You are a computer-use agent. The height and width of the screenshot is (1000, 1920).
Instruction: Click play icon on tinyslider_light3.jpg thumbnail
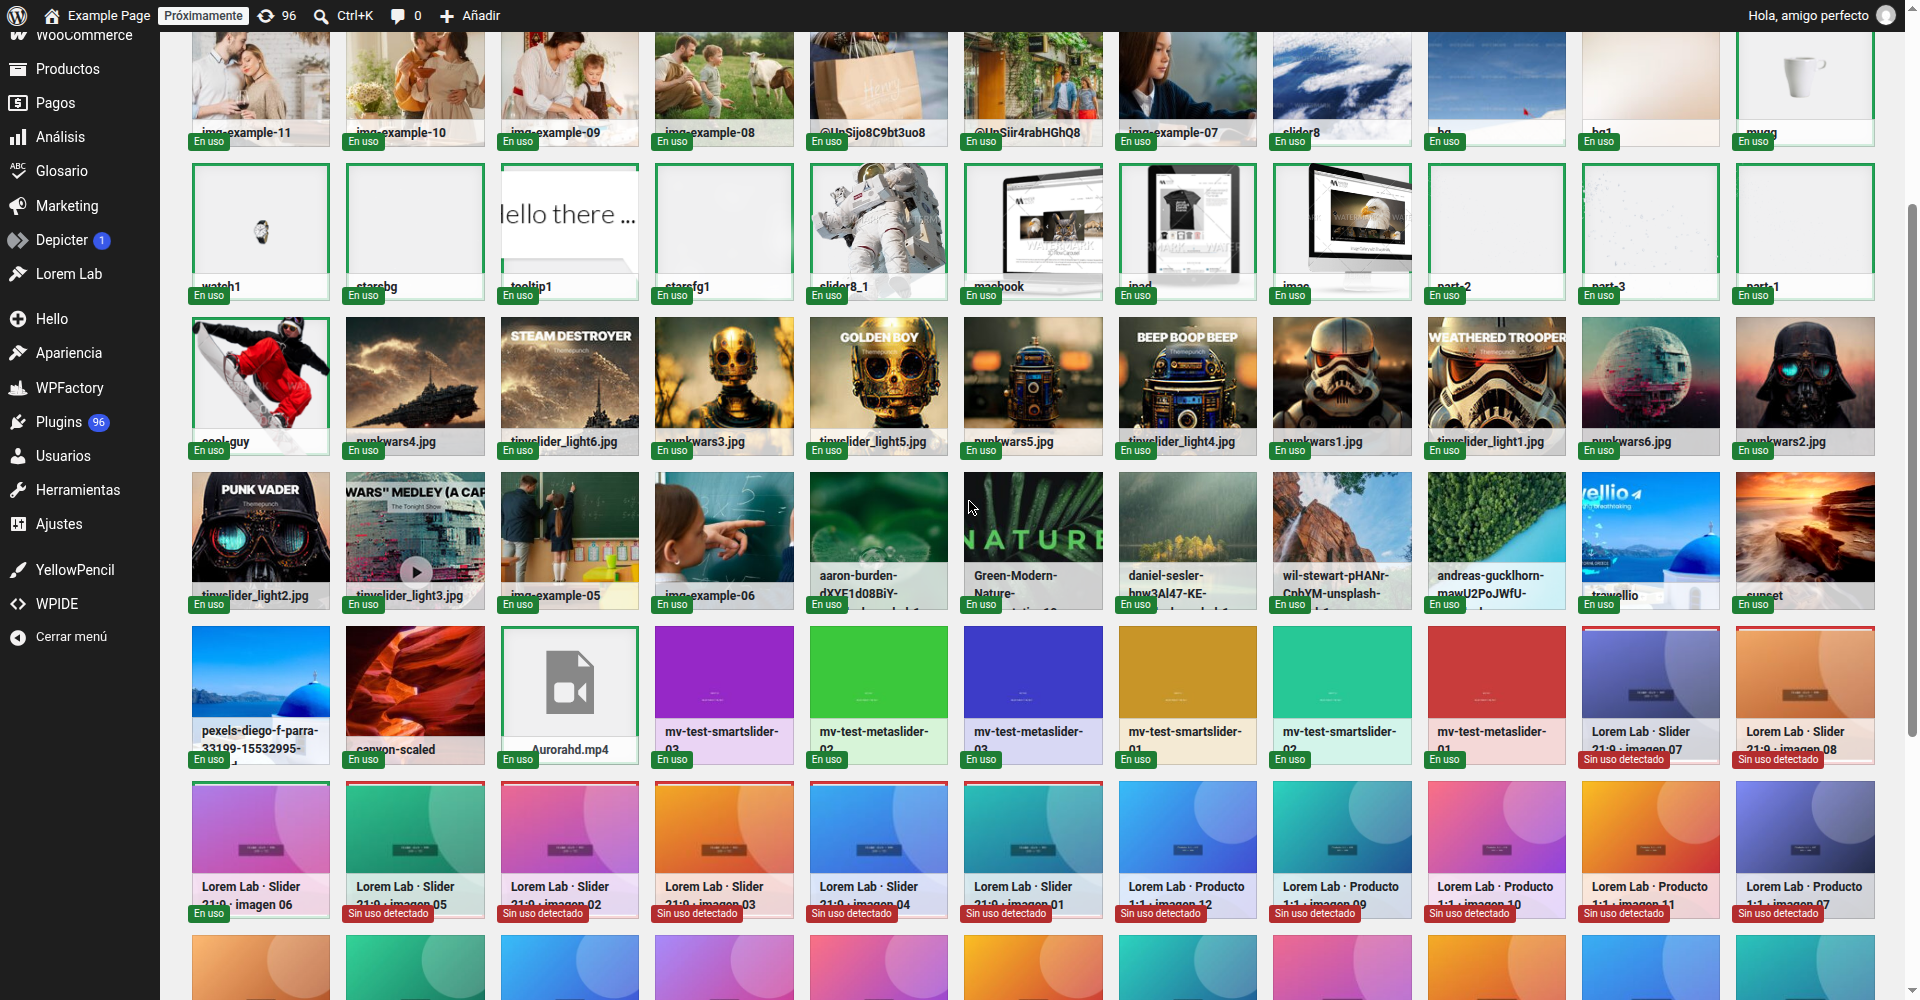pyautogui.click(x=416, y=571)
